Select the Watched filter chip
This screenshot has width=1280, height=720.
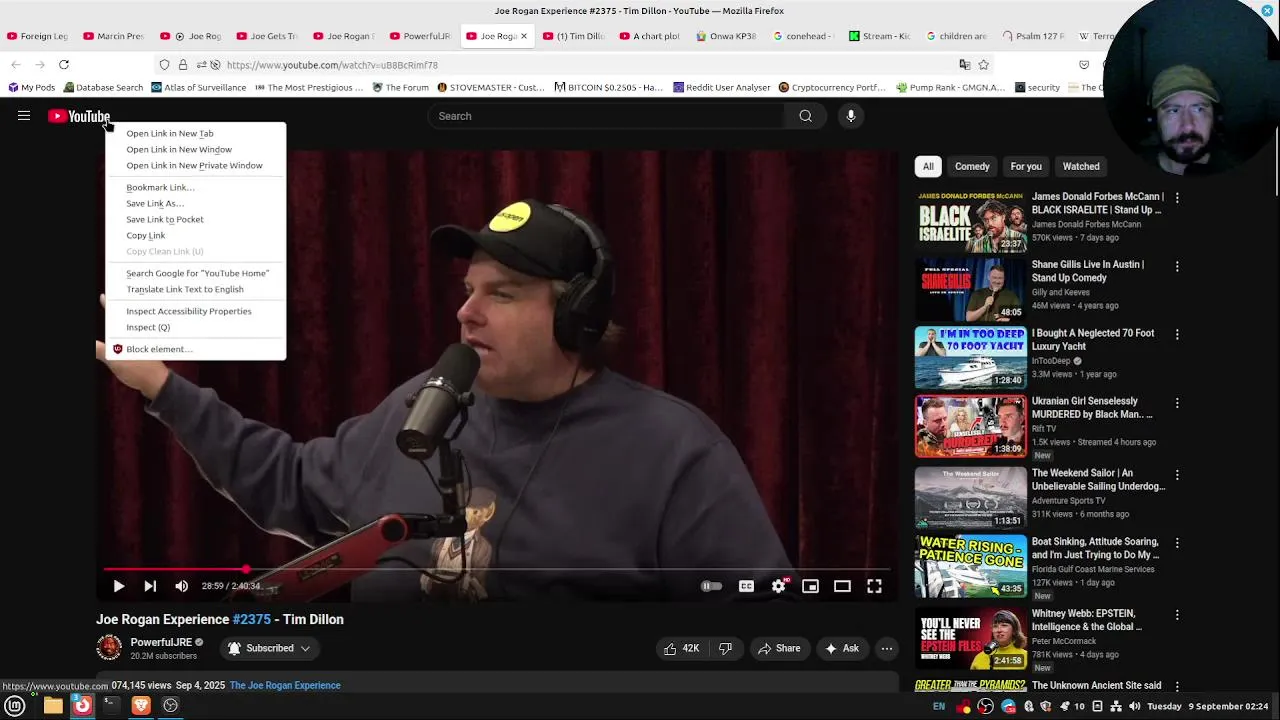pyautogui.click(x=1081, y=167)
